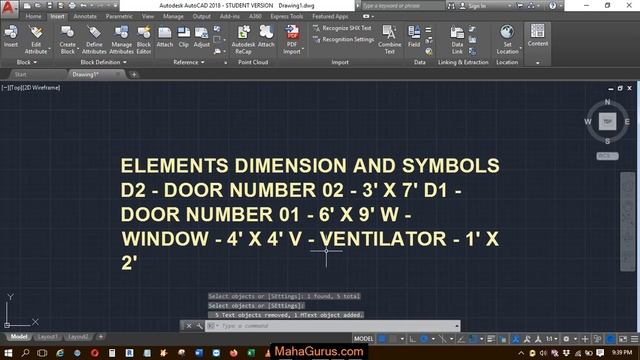
Task: Start the PDF Import tool
Action: click(x=292, y=39)
